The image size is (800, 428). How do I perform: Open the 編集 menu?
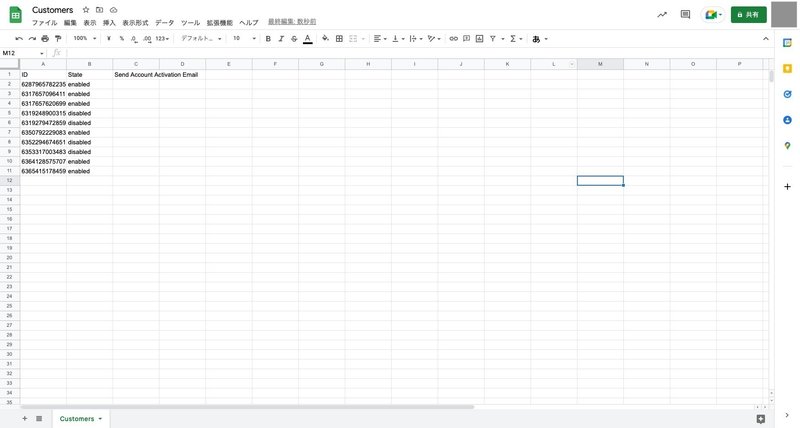pos(70,23)
